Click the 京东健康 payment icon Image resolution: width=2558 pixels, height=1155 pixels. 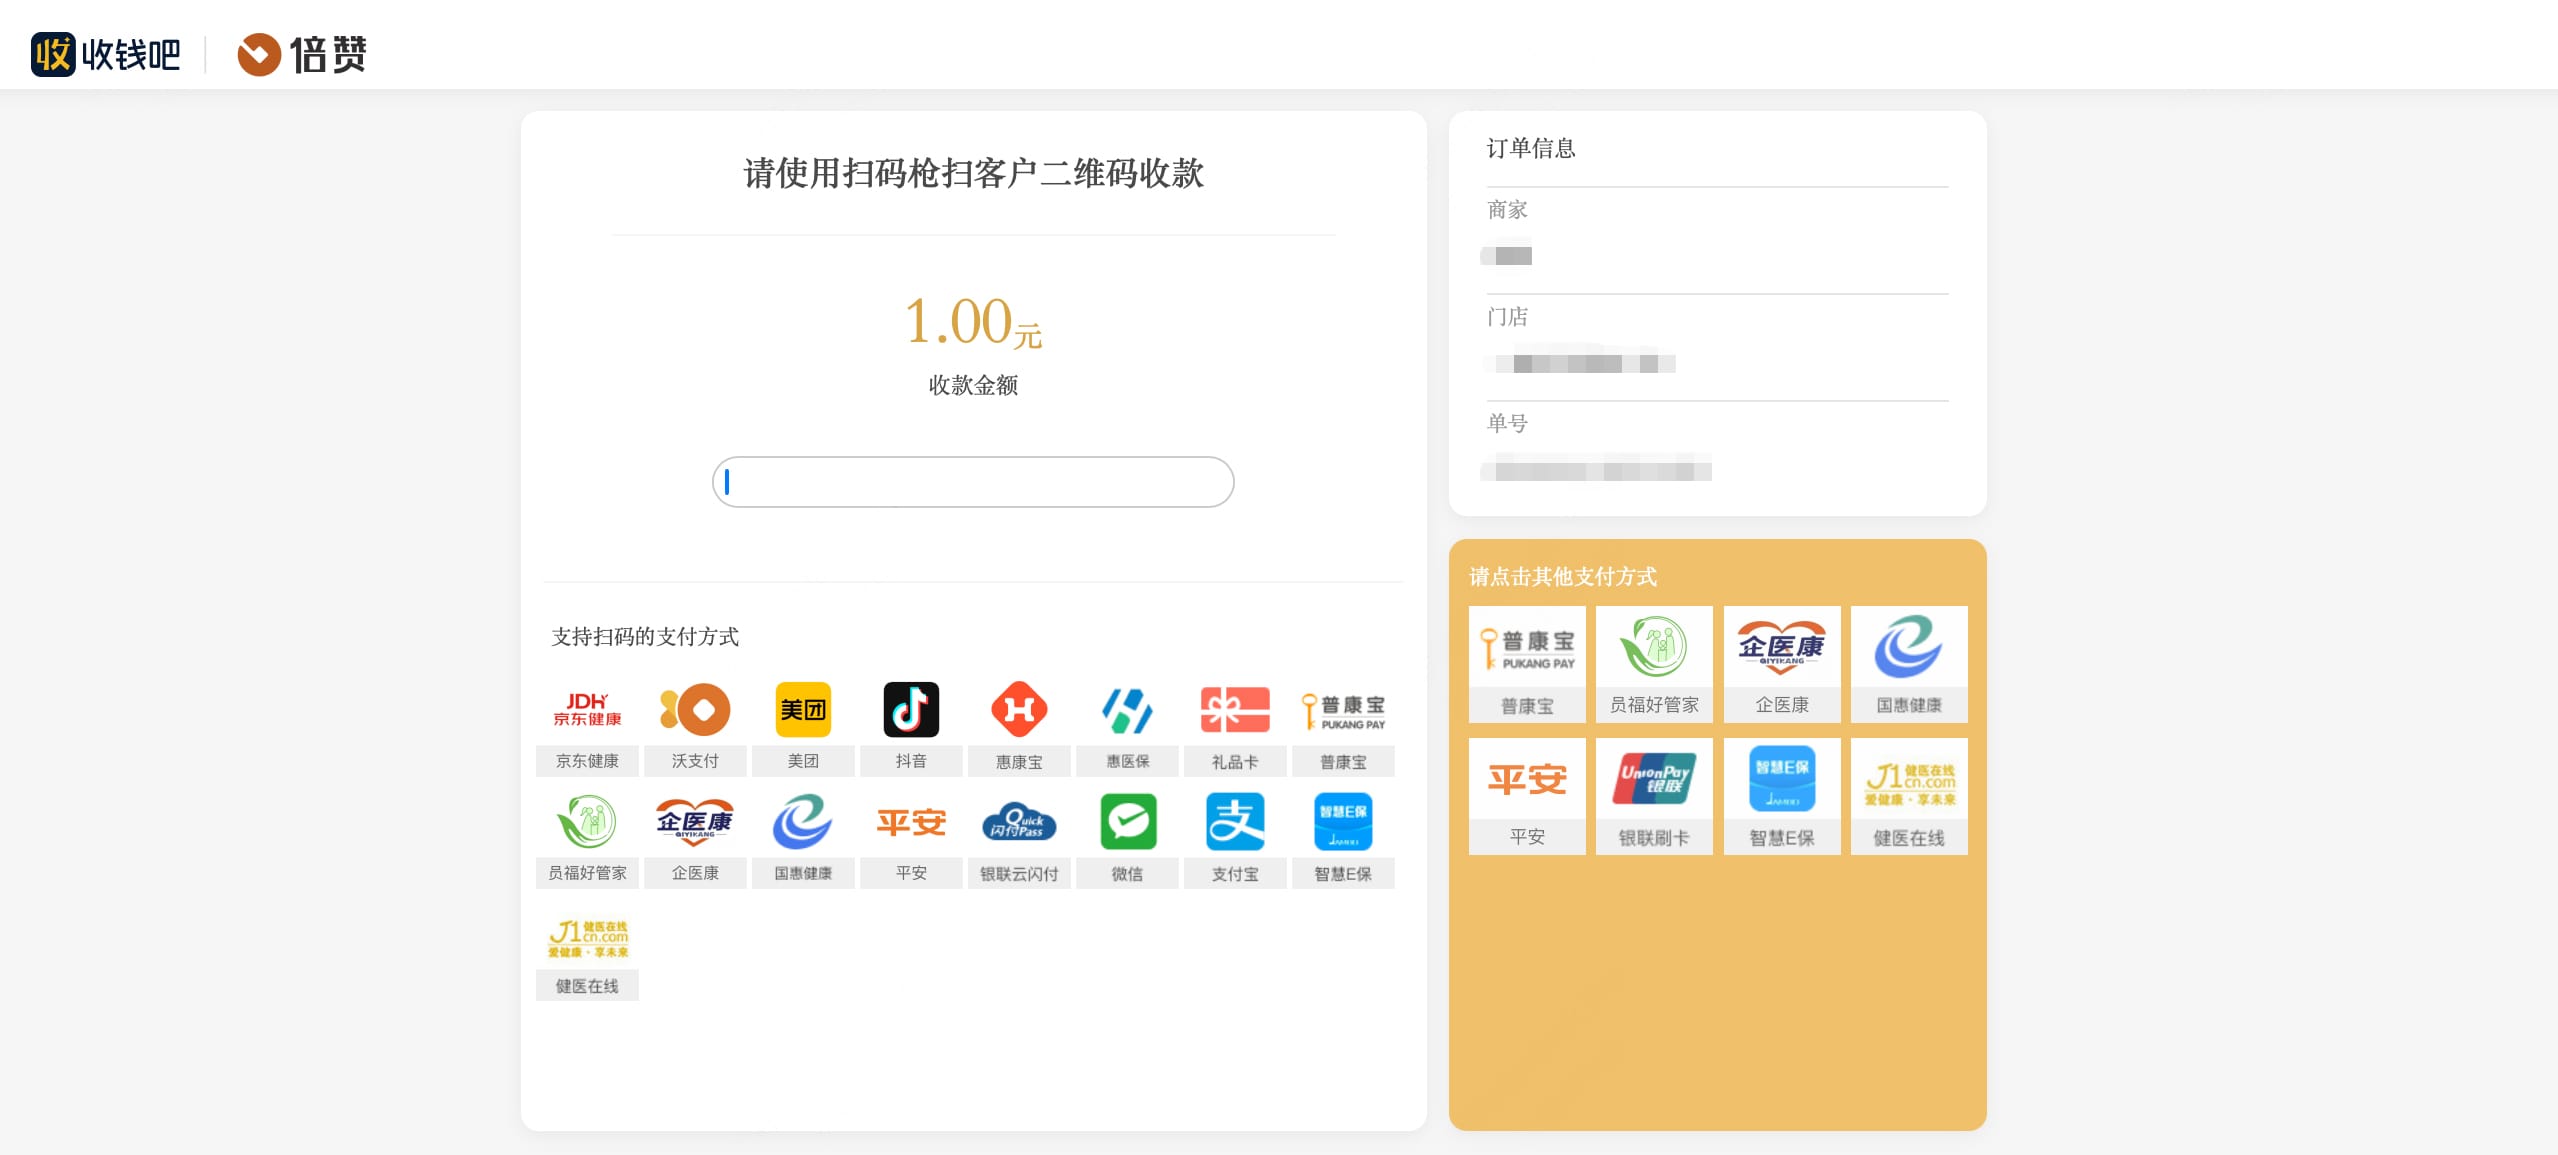[587, 709]
